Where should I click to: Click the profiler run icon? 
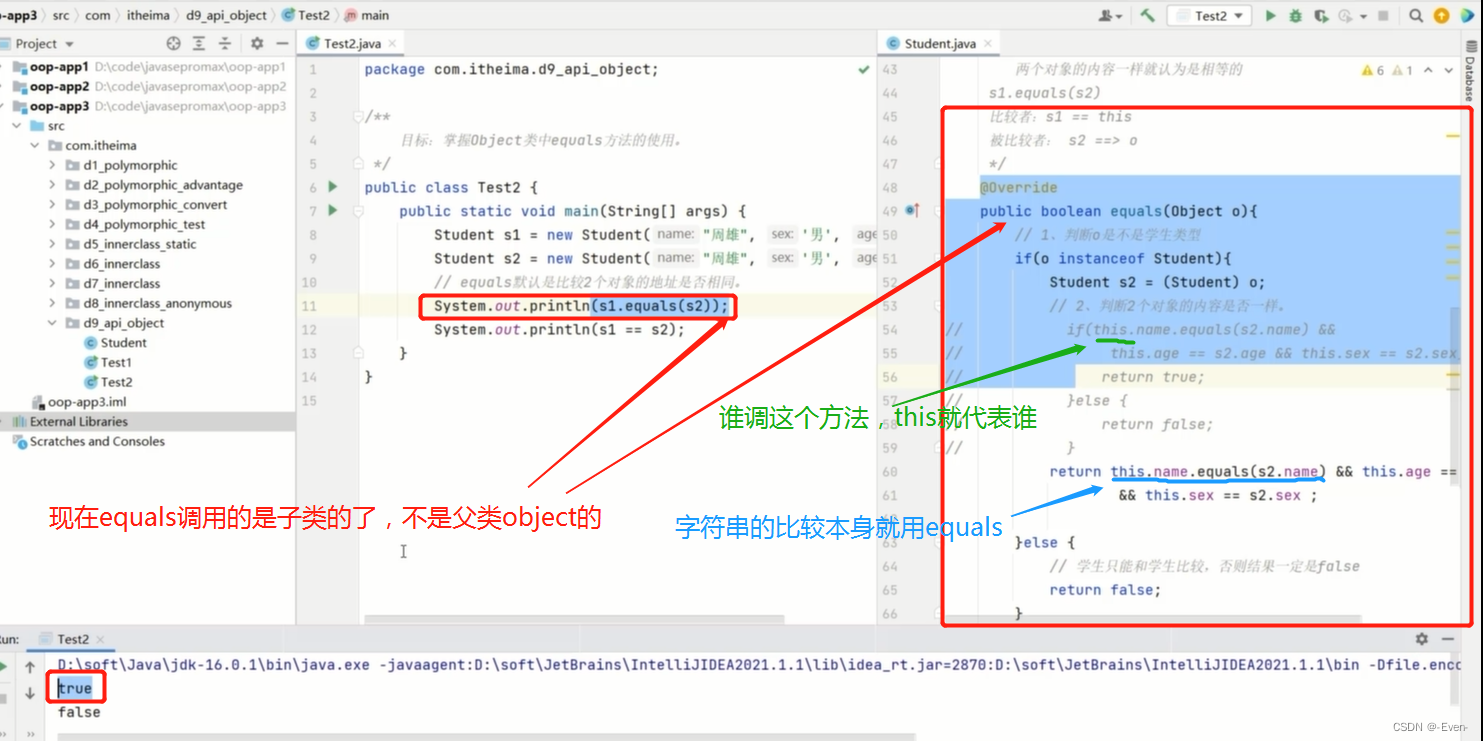(1345, 15)
